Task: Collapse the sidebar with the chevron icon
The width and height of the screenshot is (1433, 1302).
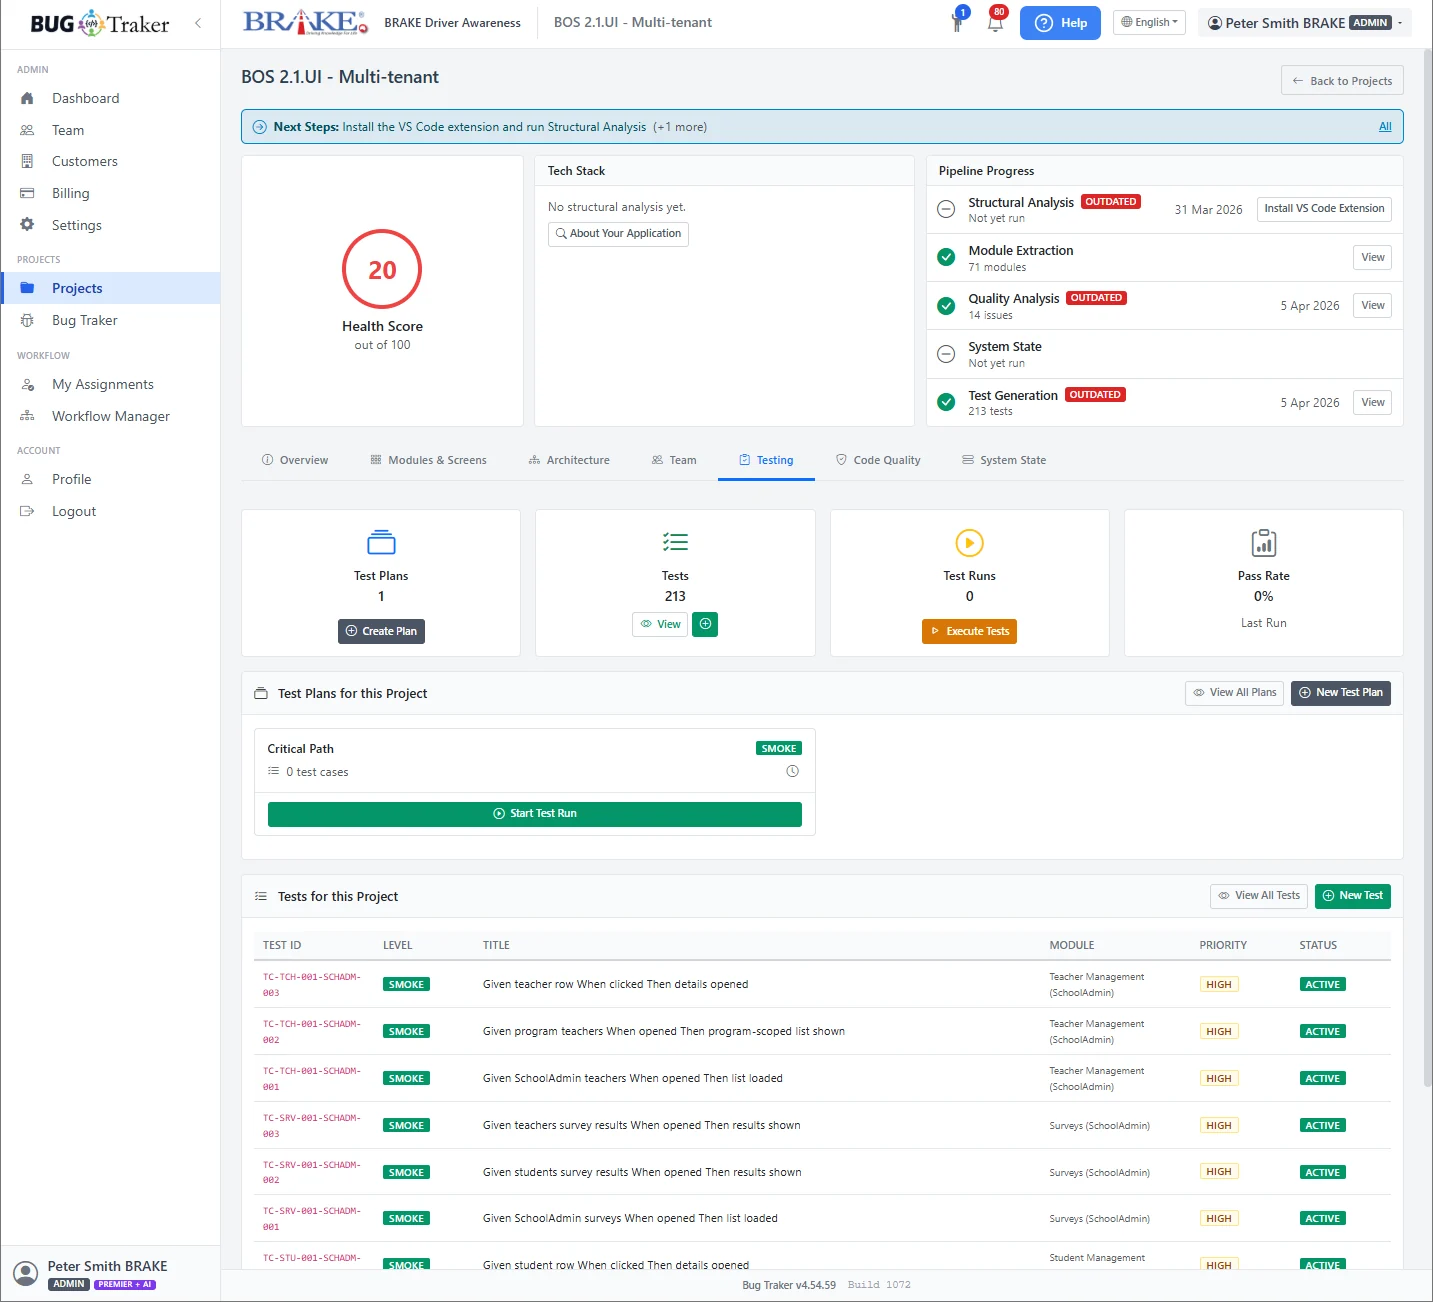Action: pos(198,23)
